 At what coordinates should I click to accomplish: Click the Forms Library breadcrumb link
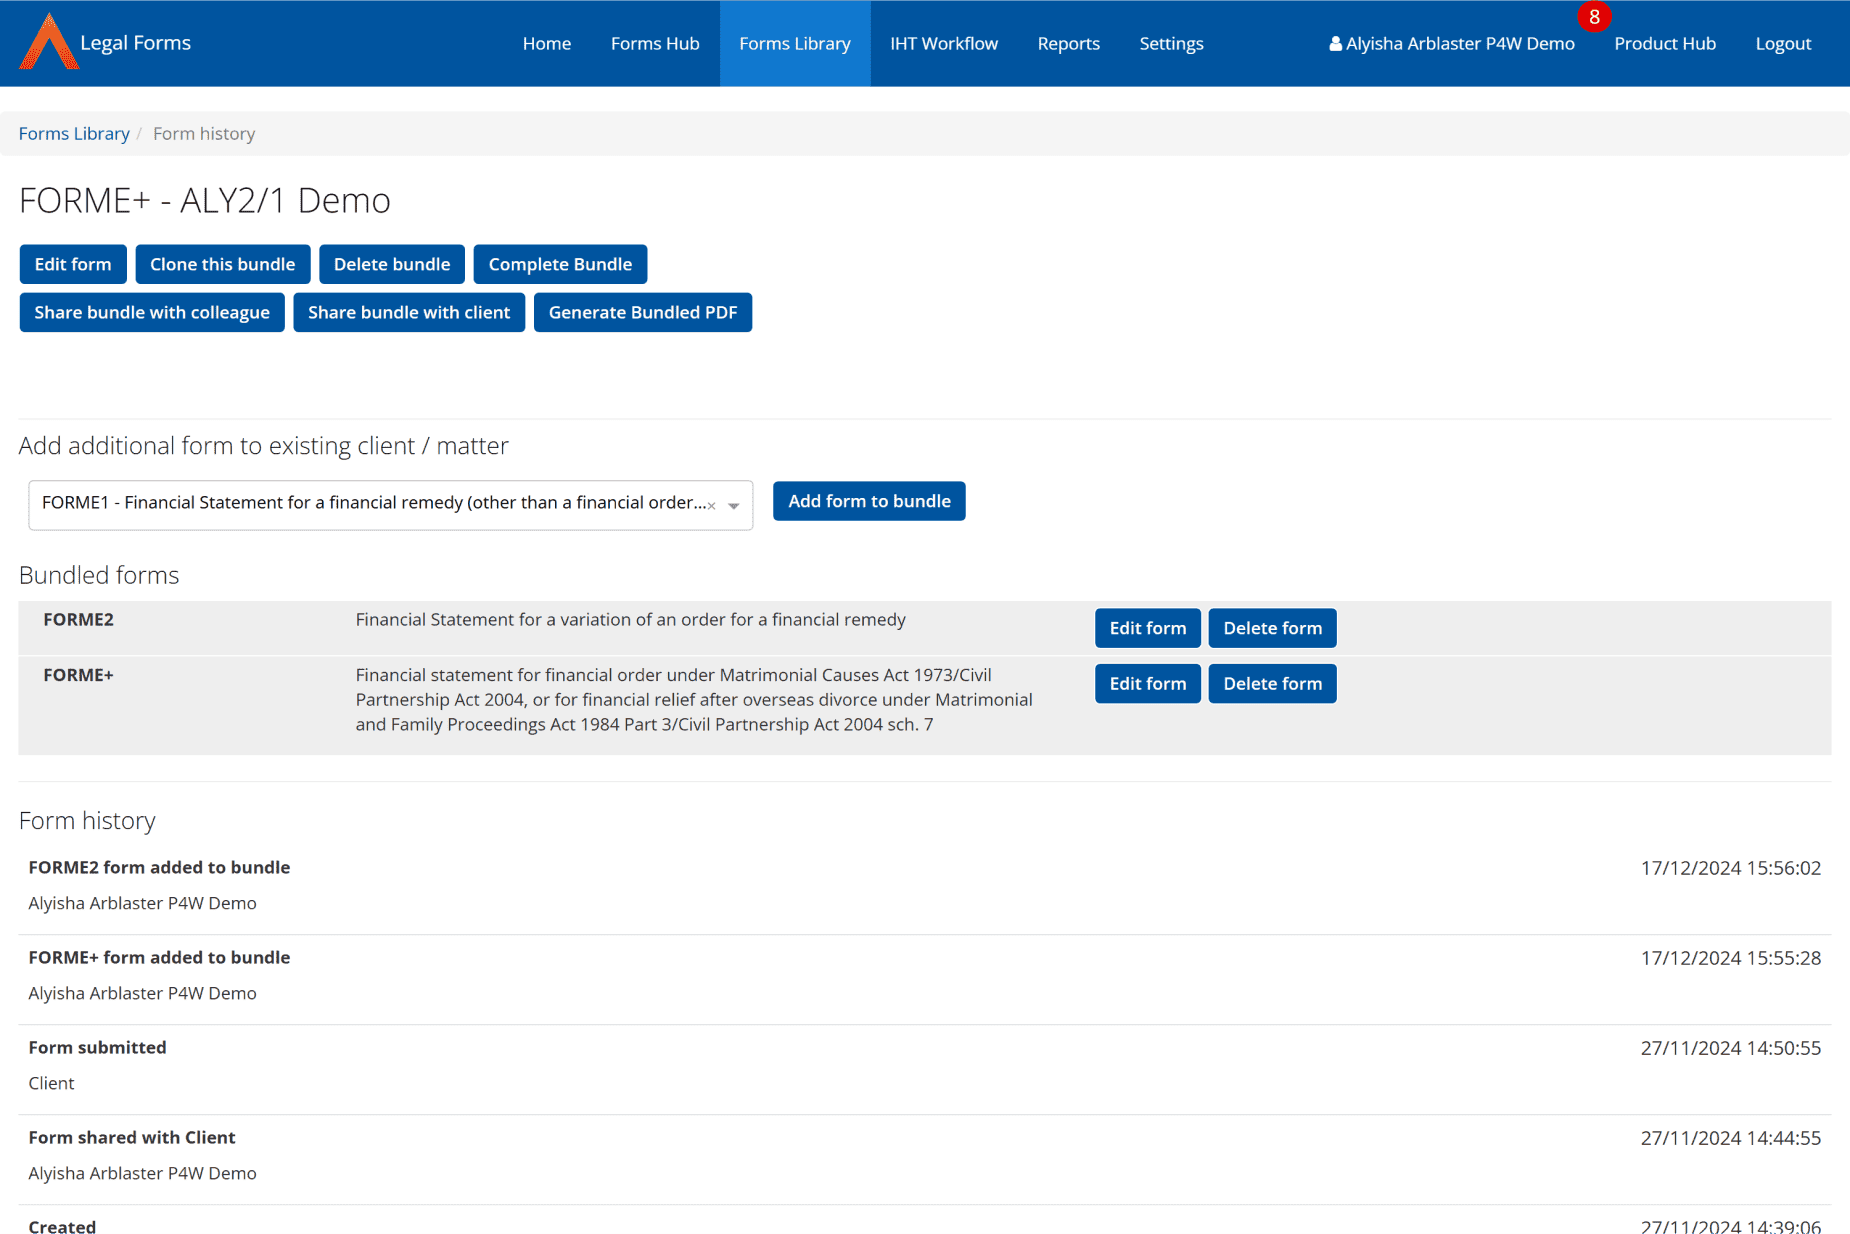pos(74,133)
